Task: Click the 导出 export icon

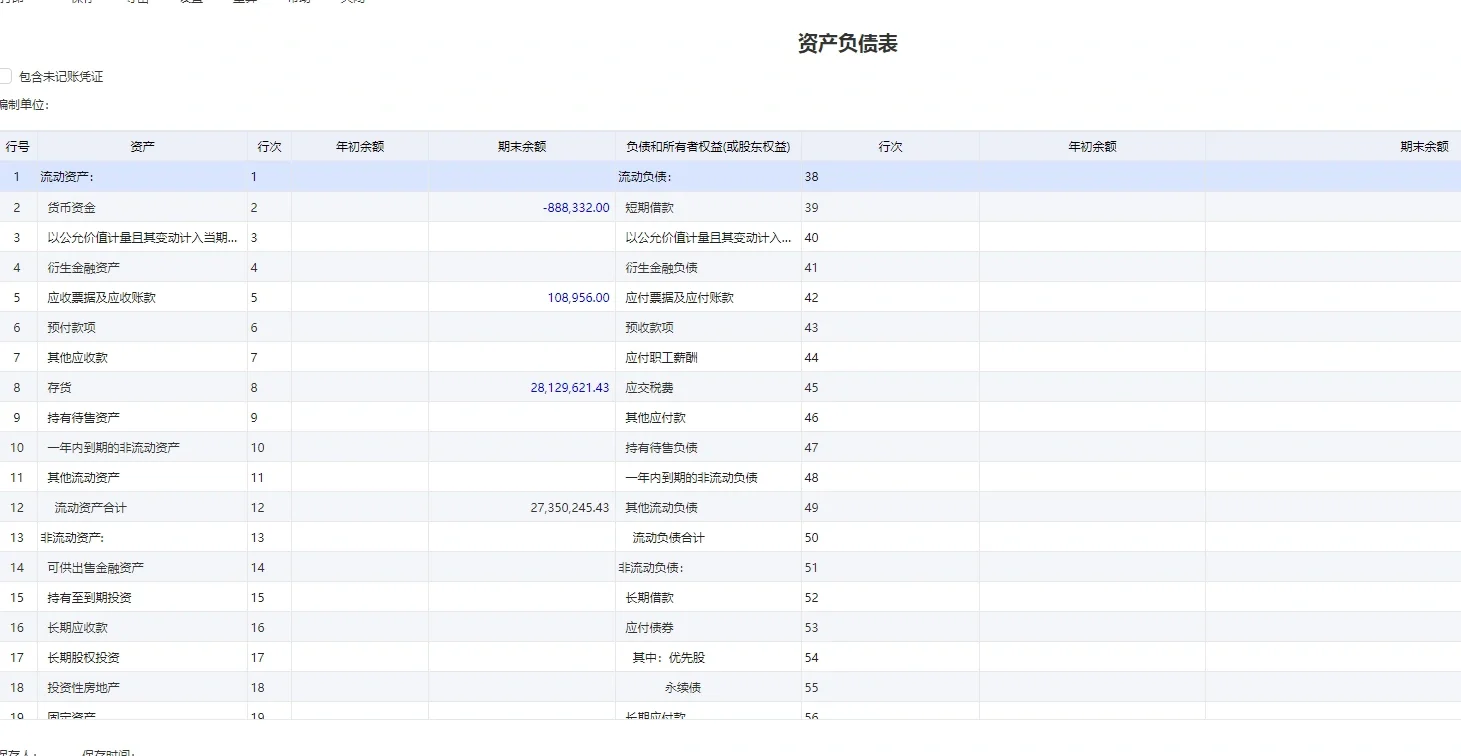Action: click(138, 3)
